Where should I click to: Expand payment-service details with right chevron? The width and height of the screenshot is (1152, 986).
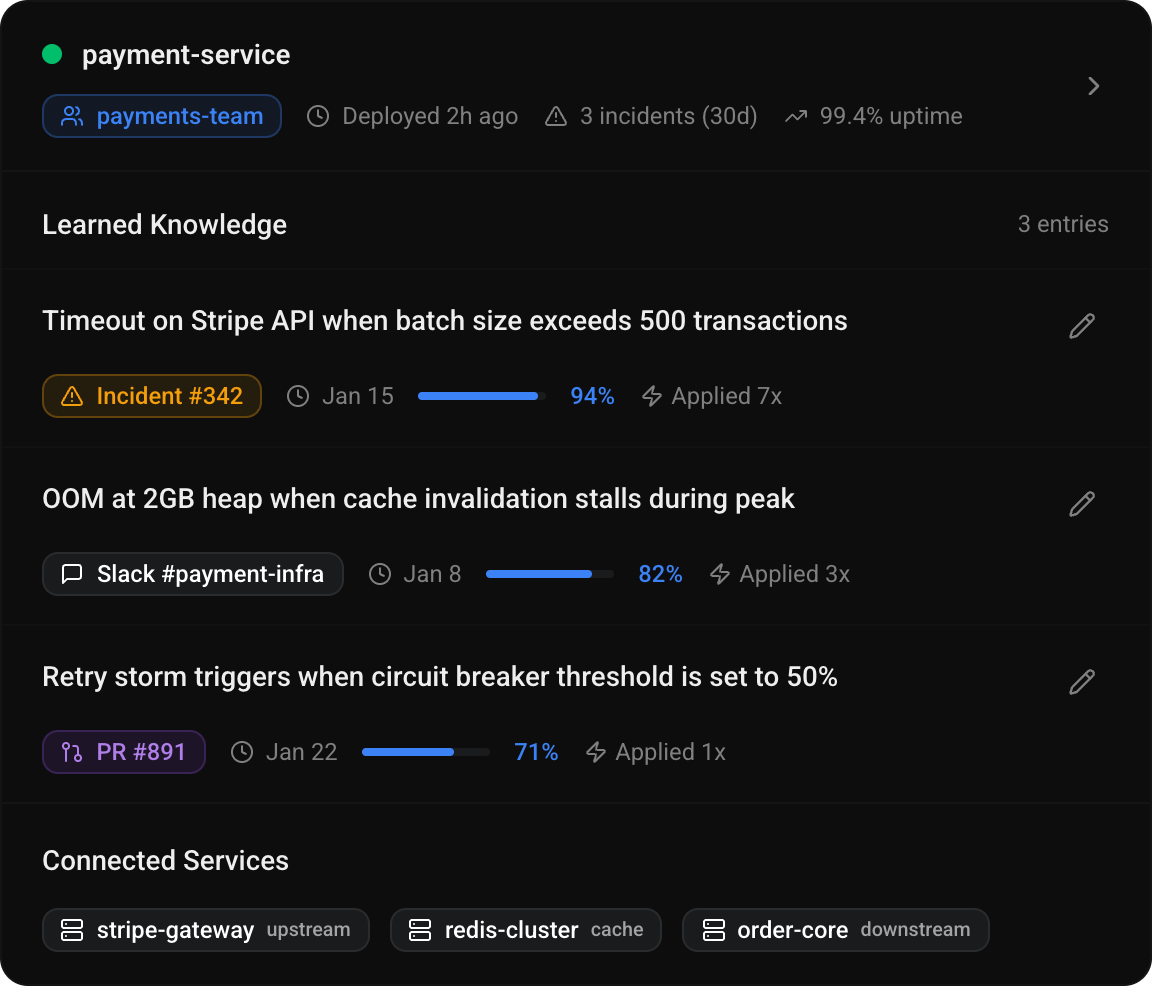[1094, 86]
